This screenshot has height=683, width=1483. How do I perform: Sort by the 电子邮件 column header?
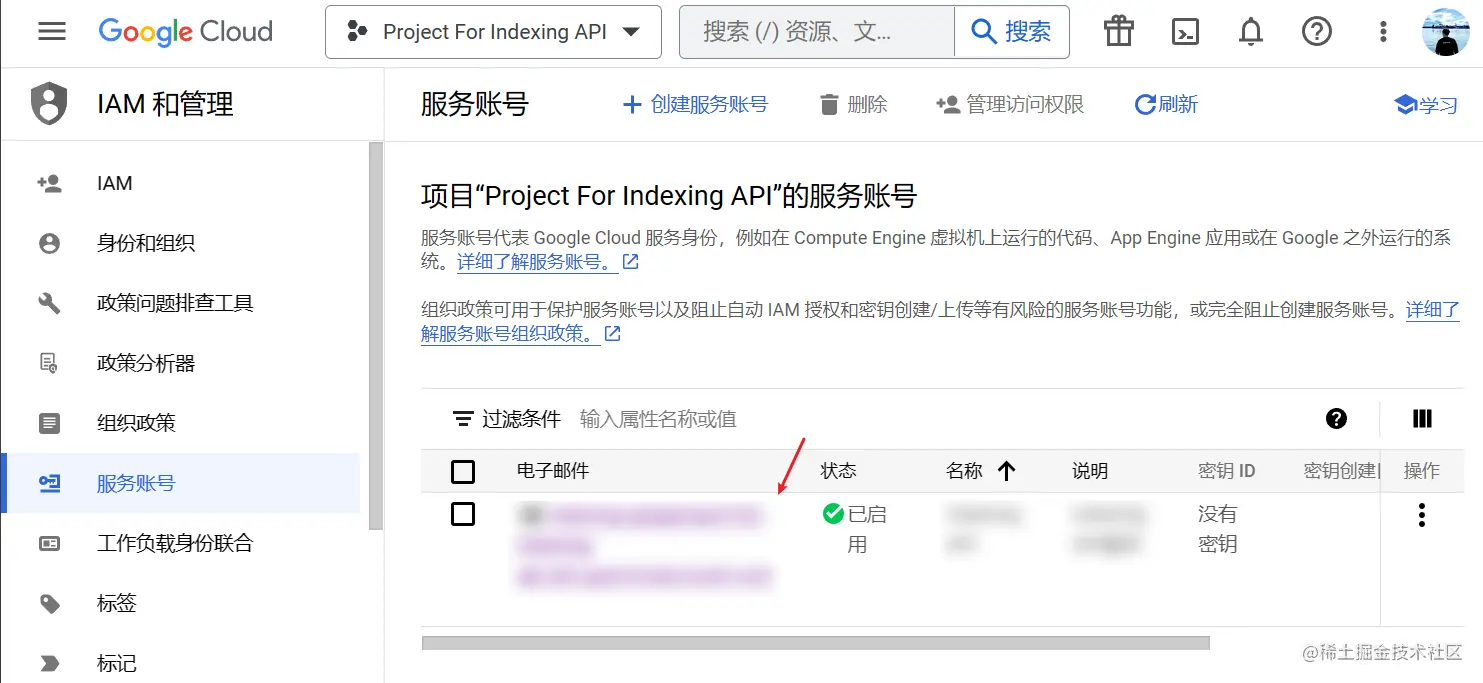point(553,471)
